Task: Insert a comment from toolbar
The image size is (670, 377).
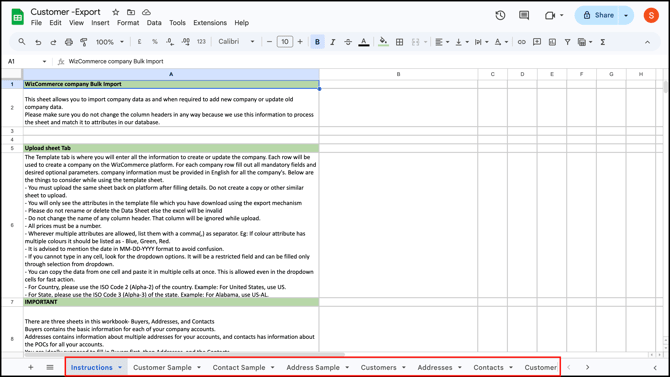Action: coord(537,42)
